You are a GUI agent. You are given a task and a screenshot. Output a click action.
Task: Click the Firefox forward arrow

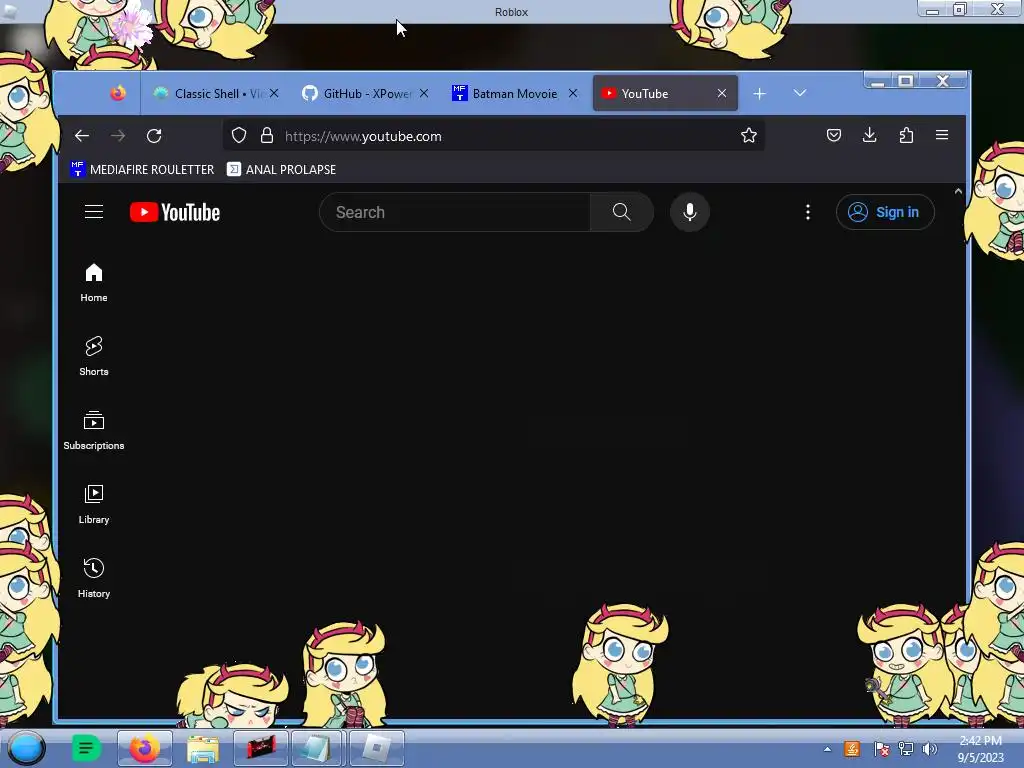118,136
